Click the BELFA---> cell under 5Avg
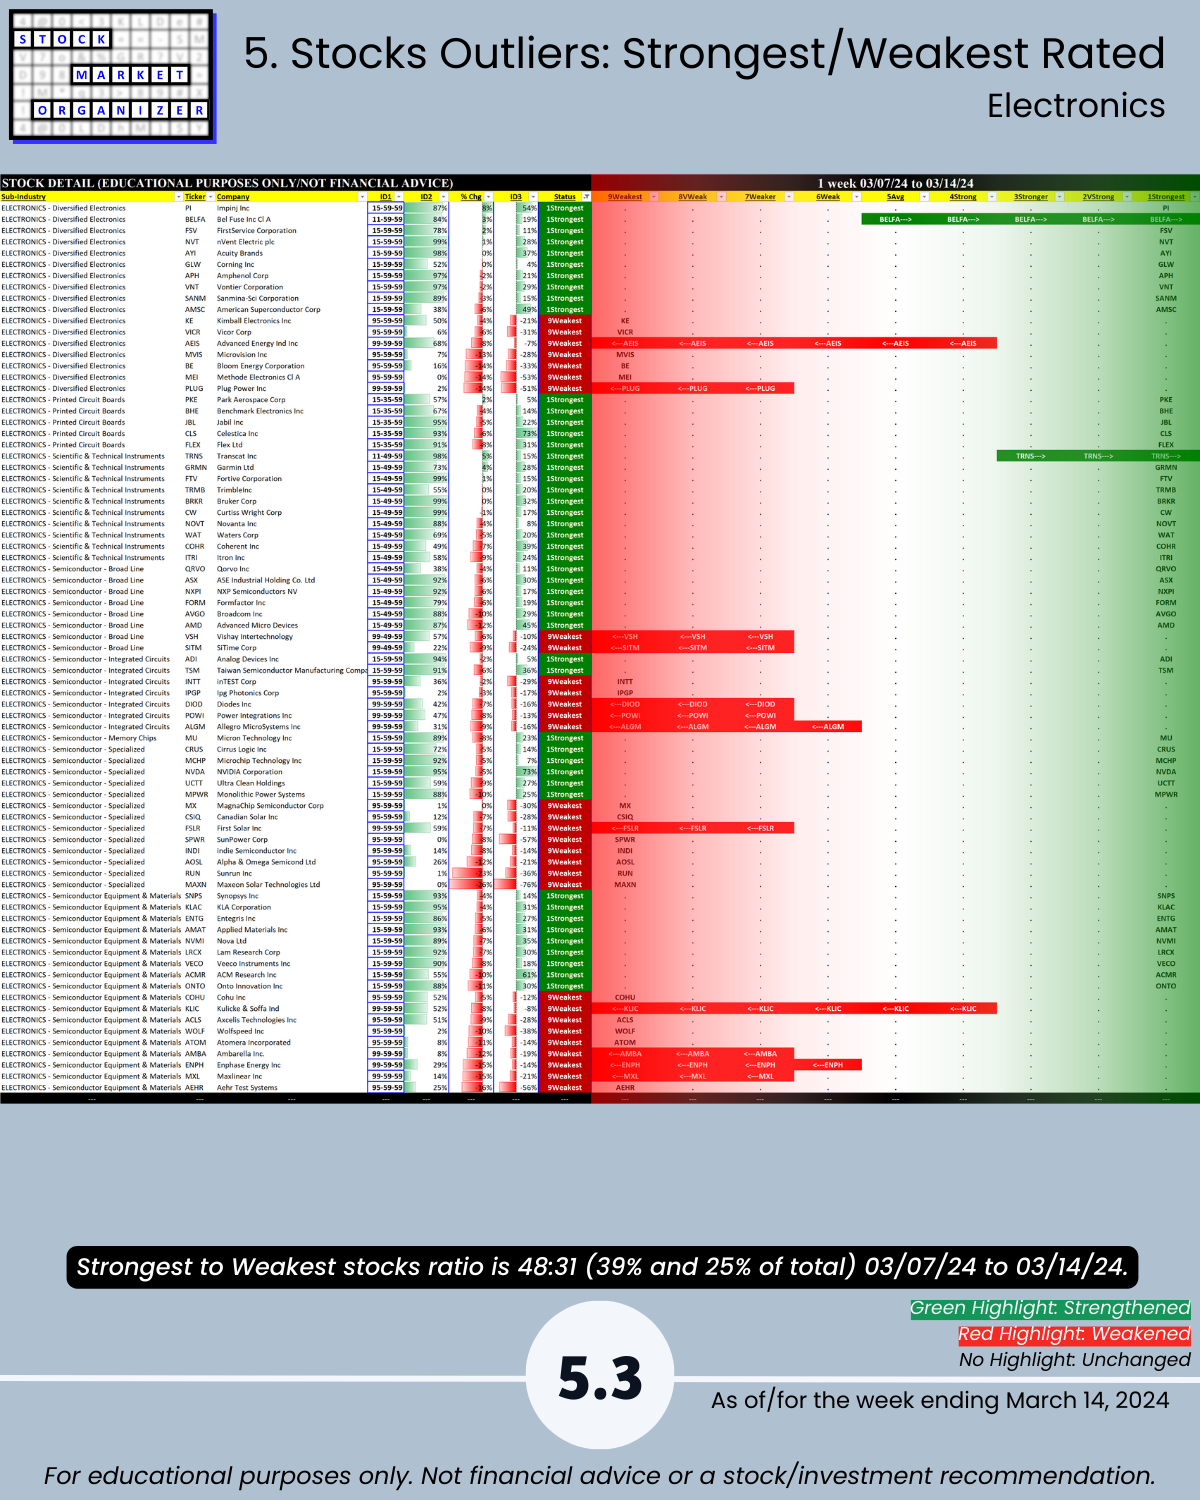Screen dimensions: 1200x1500 tap(895, 219)
